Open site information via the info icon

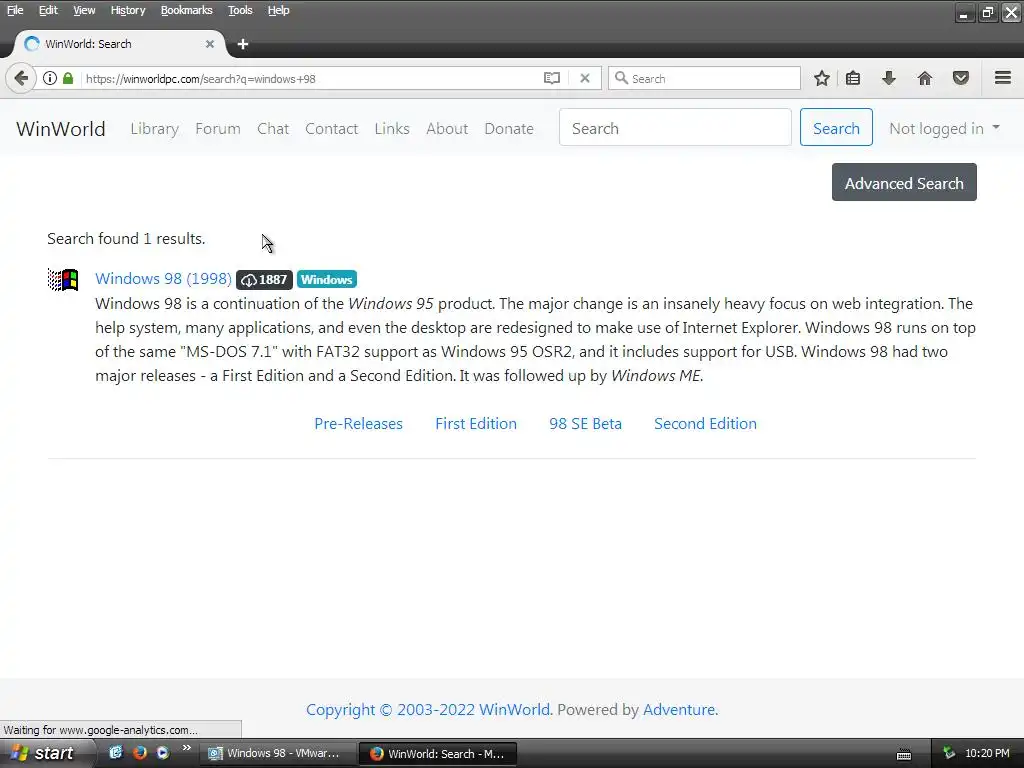[50, 78]
